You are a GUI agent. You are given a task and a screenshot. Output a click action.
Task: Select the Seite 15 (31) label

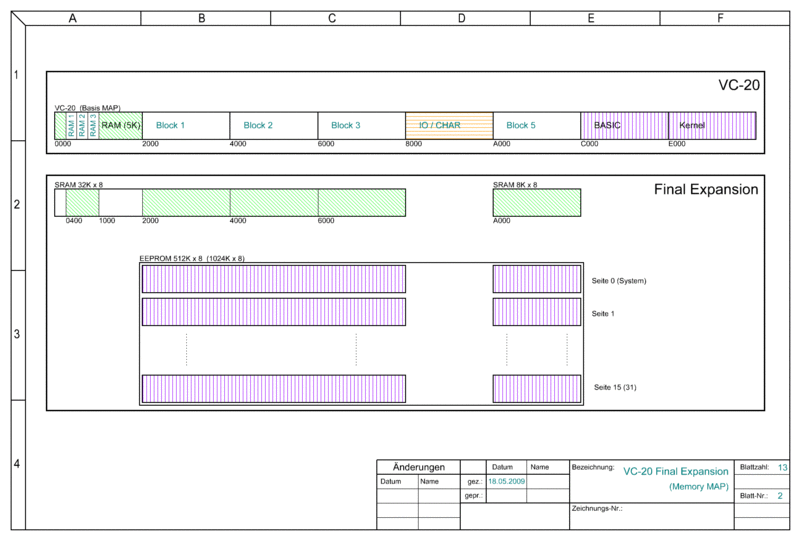point(615,387)
